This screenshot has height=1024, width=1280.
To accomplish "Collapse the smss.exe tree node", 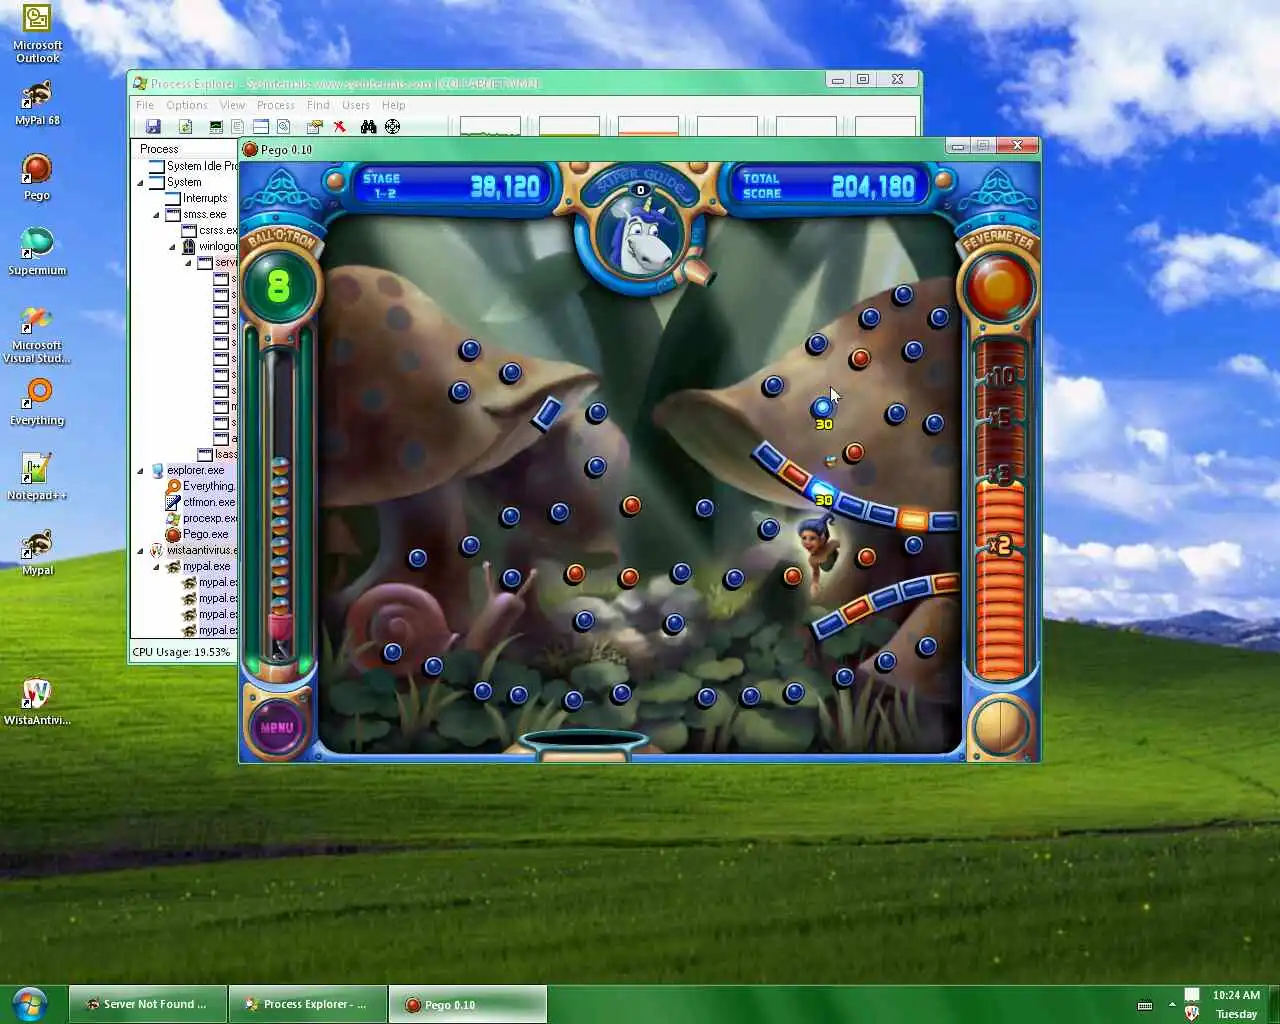I will (x=156, y=214).
